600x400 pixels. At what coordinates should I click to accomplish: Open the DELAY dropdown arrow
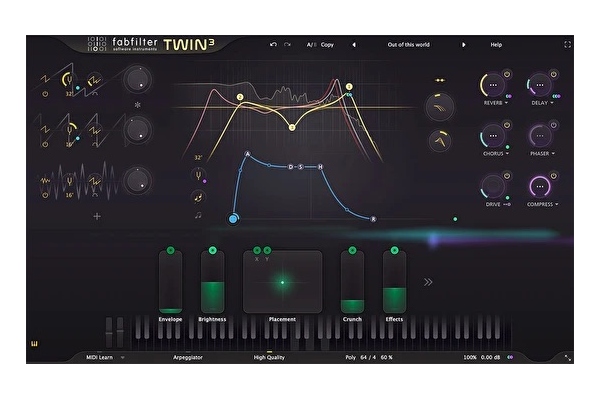click(x=552, y=103)
